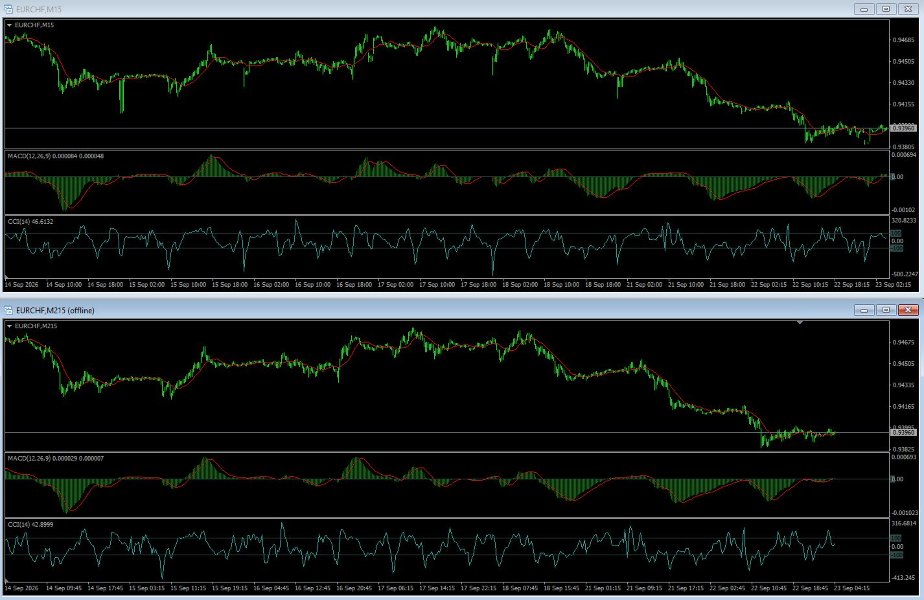Click the 0.94675 price scale value
Image resolution: width=924 pixels, height=600 pixels.
pos(903,342)
